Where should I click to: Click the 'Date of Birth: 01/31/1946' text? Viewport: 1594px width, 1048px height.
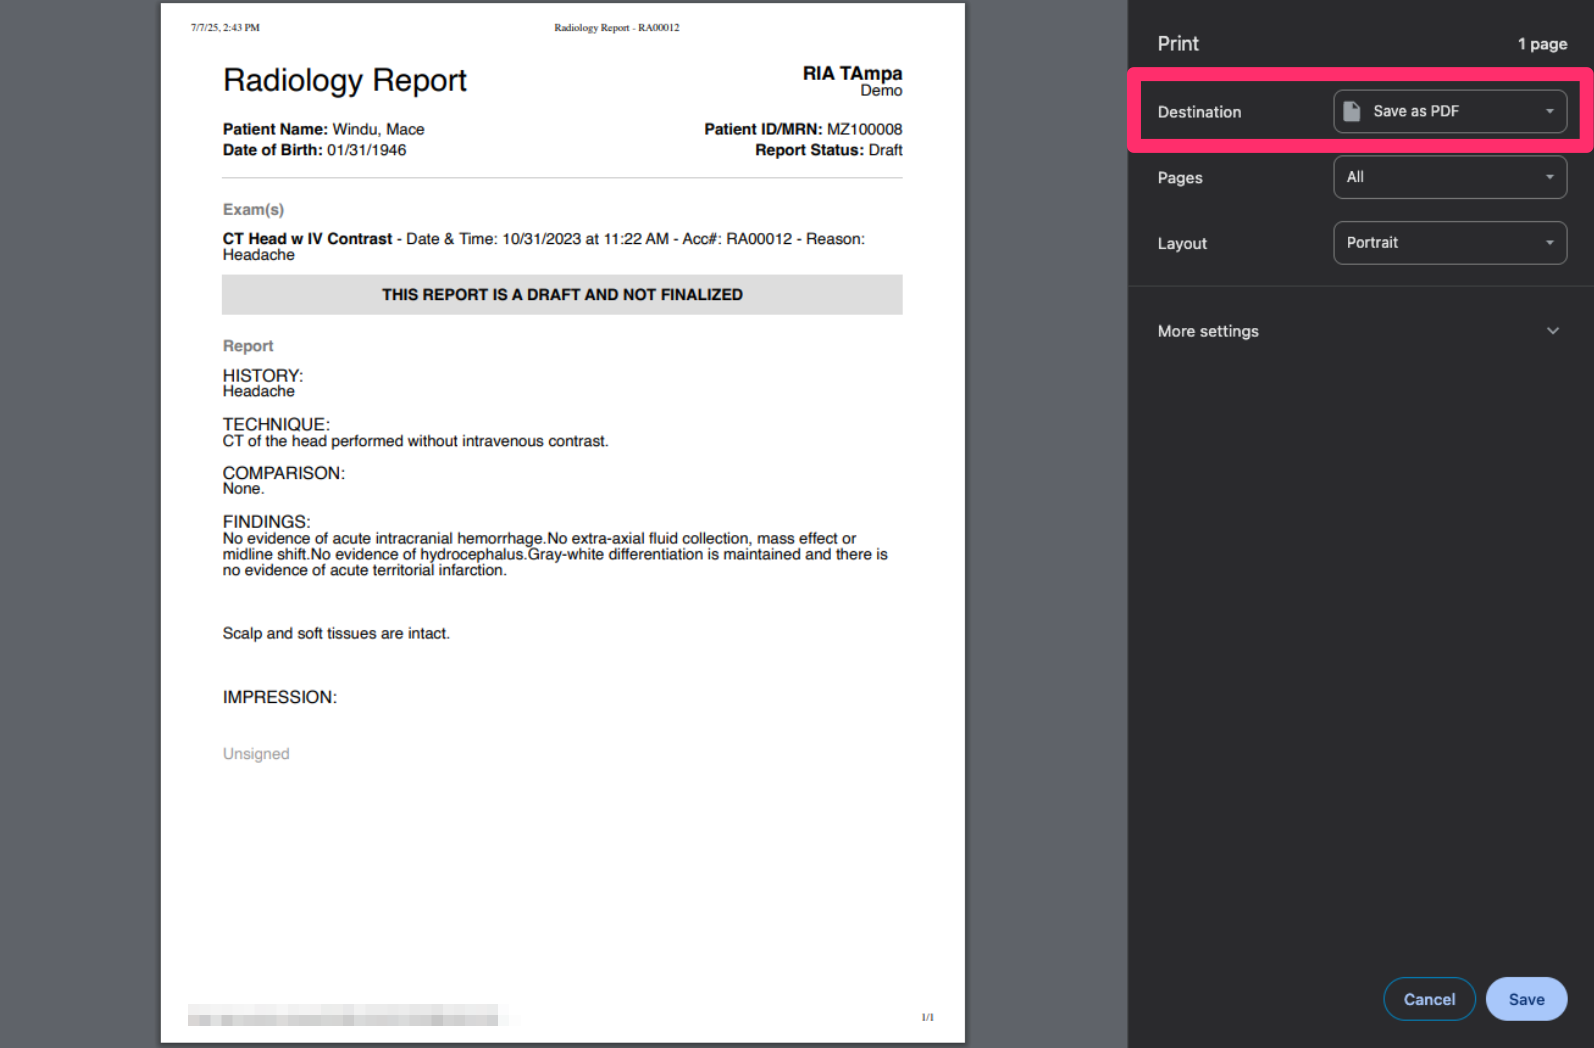click(314, 150)
